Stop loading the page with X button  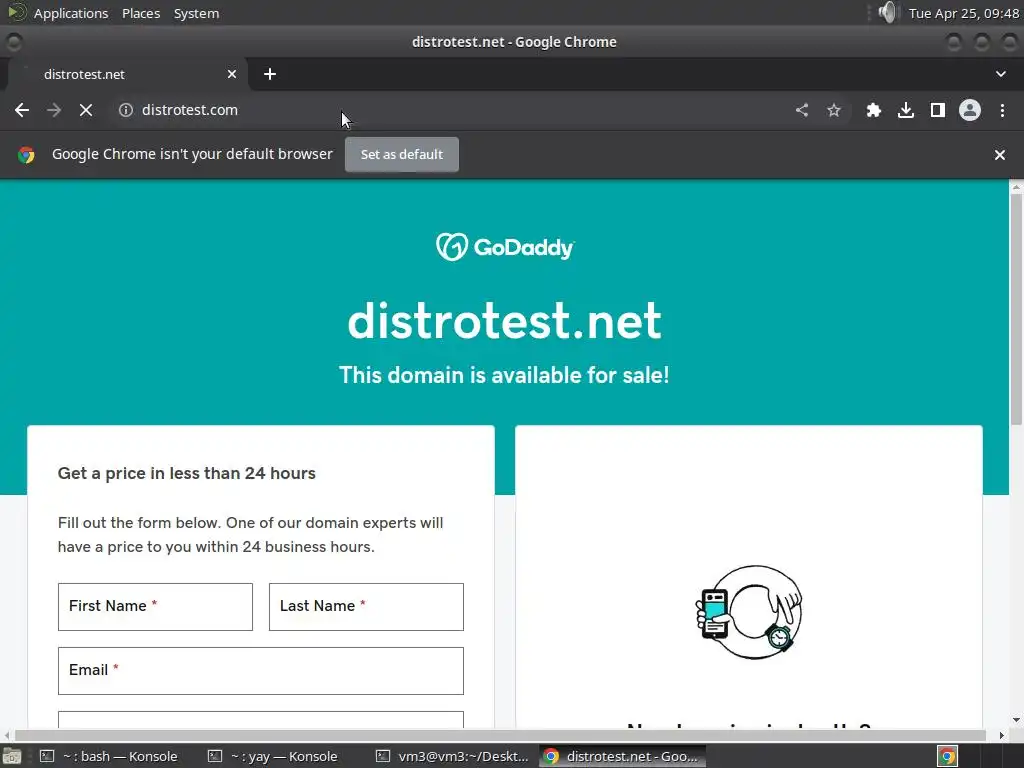pyautogui.click(x=86, y=110)
